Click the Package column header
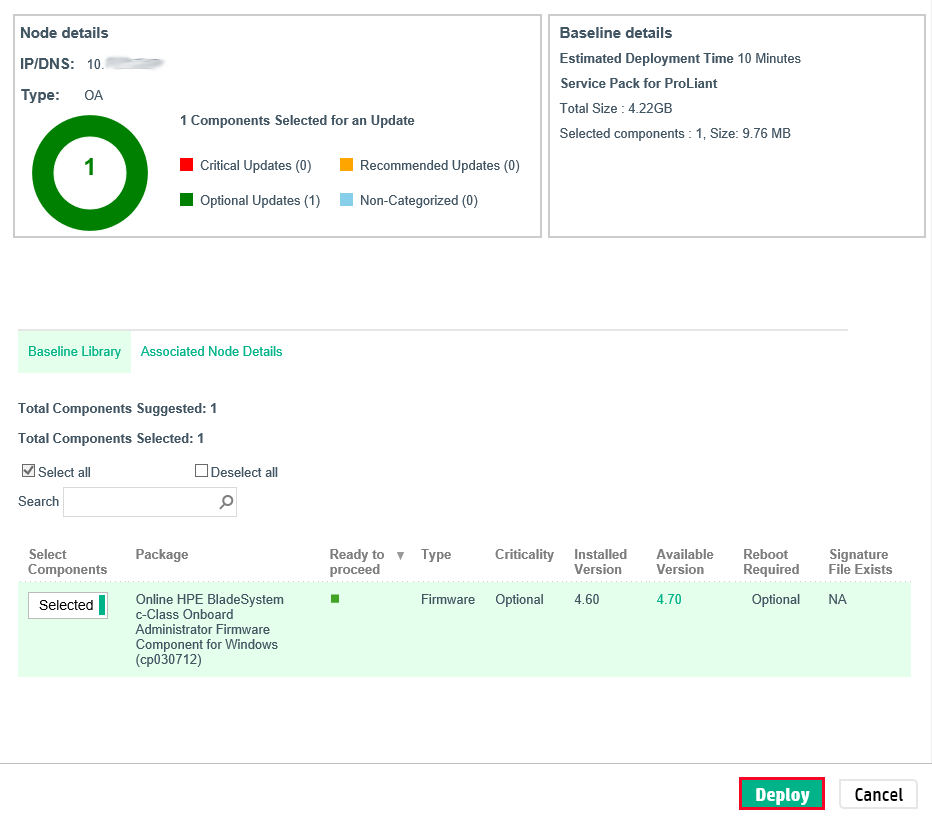This screenshot has height=820, width=932. [x=160, y=554]
